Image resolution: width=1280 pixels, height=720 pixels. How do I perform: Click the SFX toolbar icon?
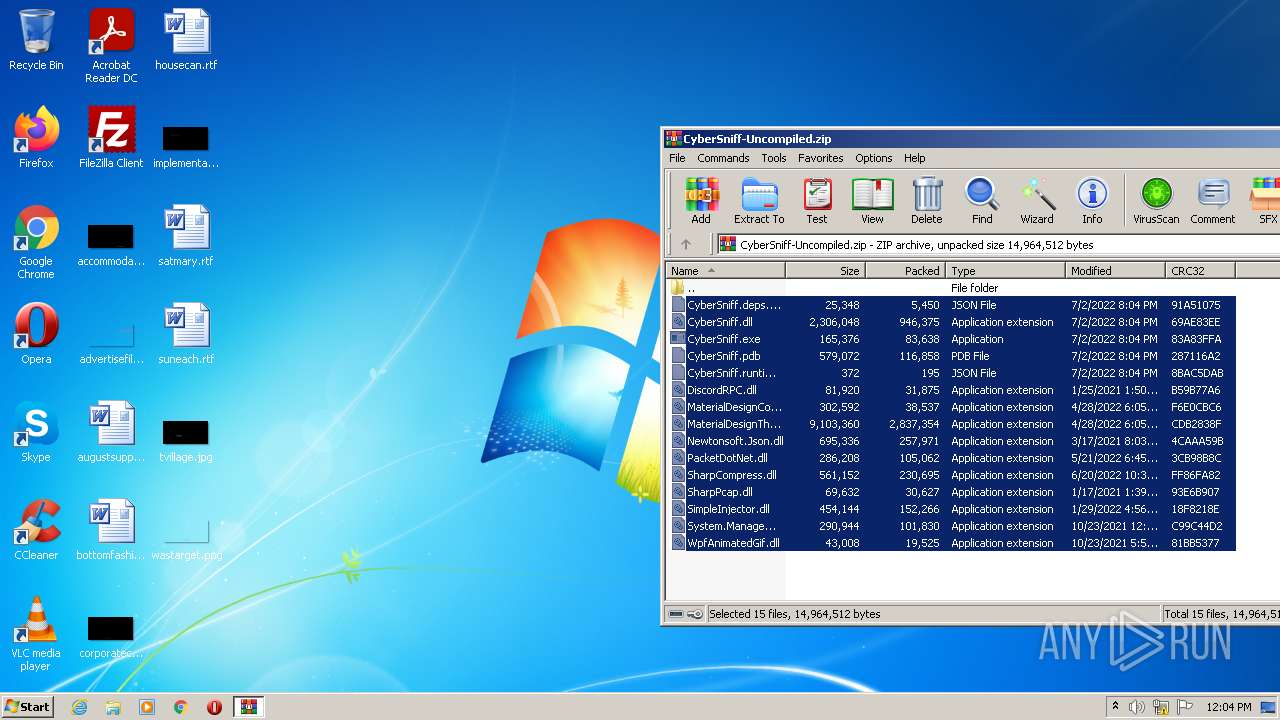[x=1266, y=201]
